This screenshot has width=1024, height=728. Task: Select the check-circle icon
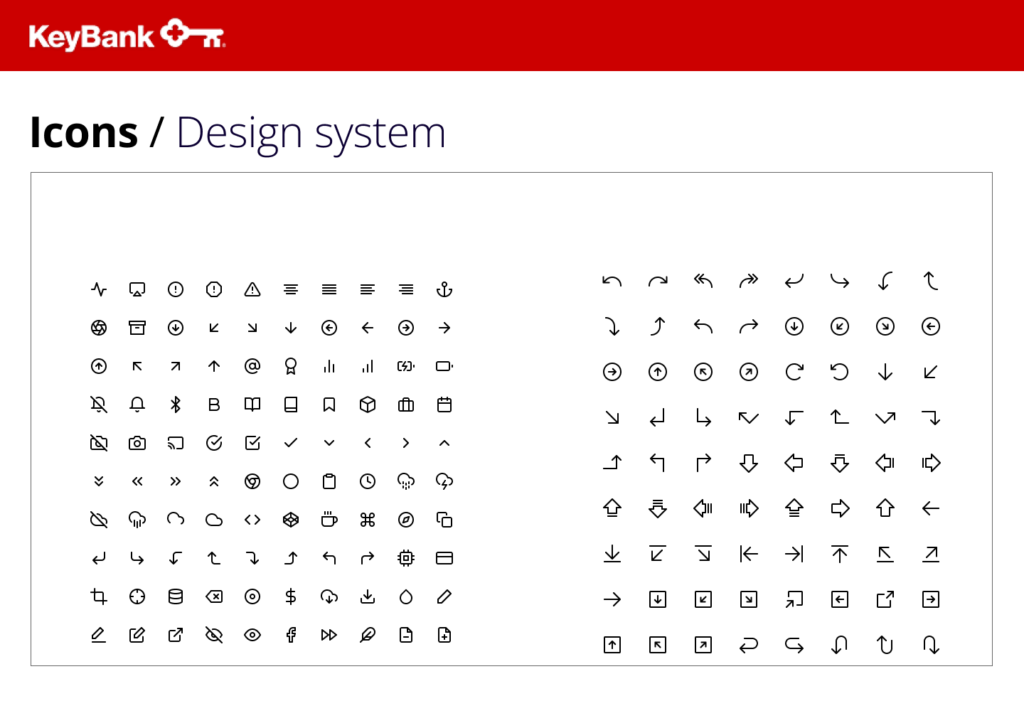tap(214, 443)
